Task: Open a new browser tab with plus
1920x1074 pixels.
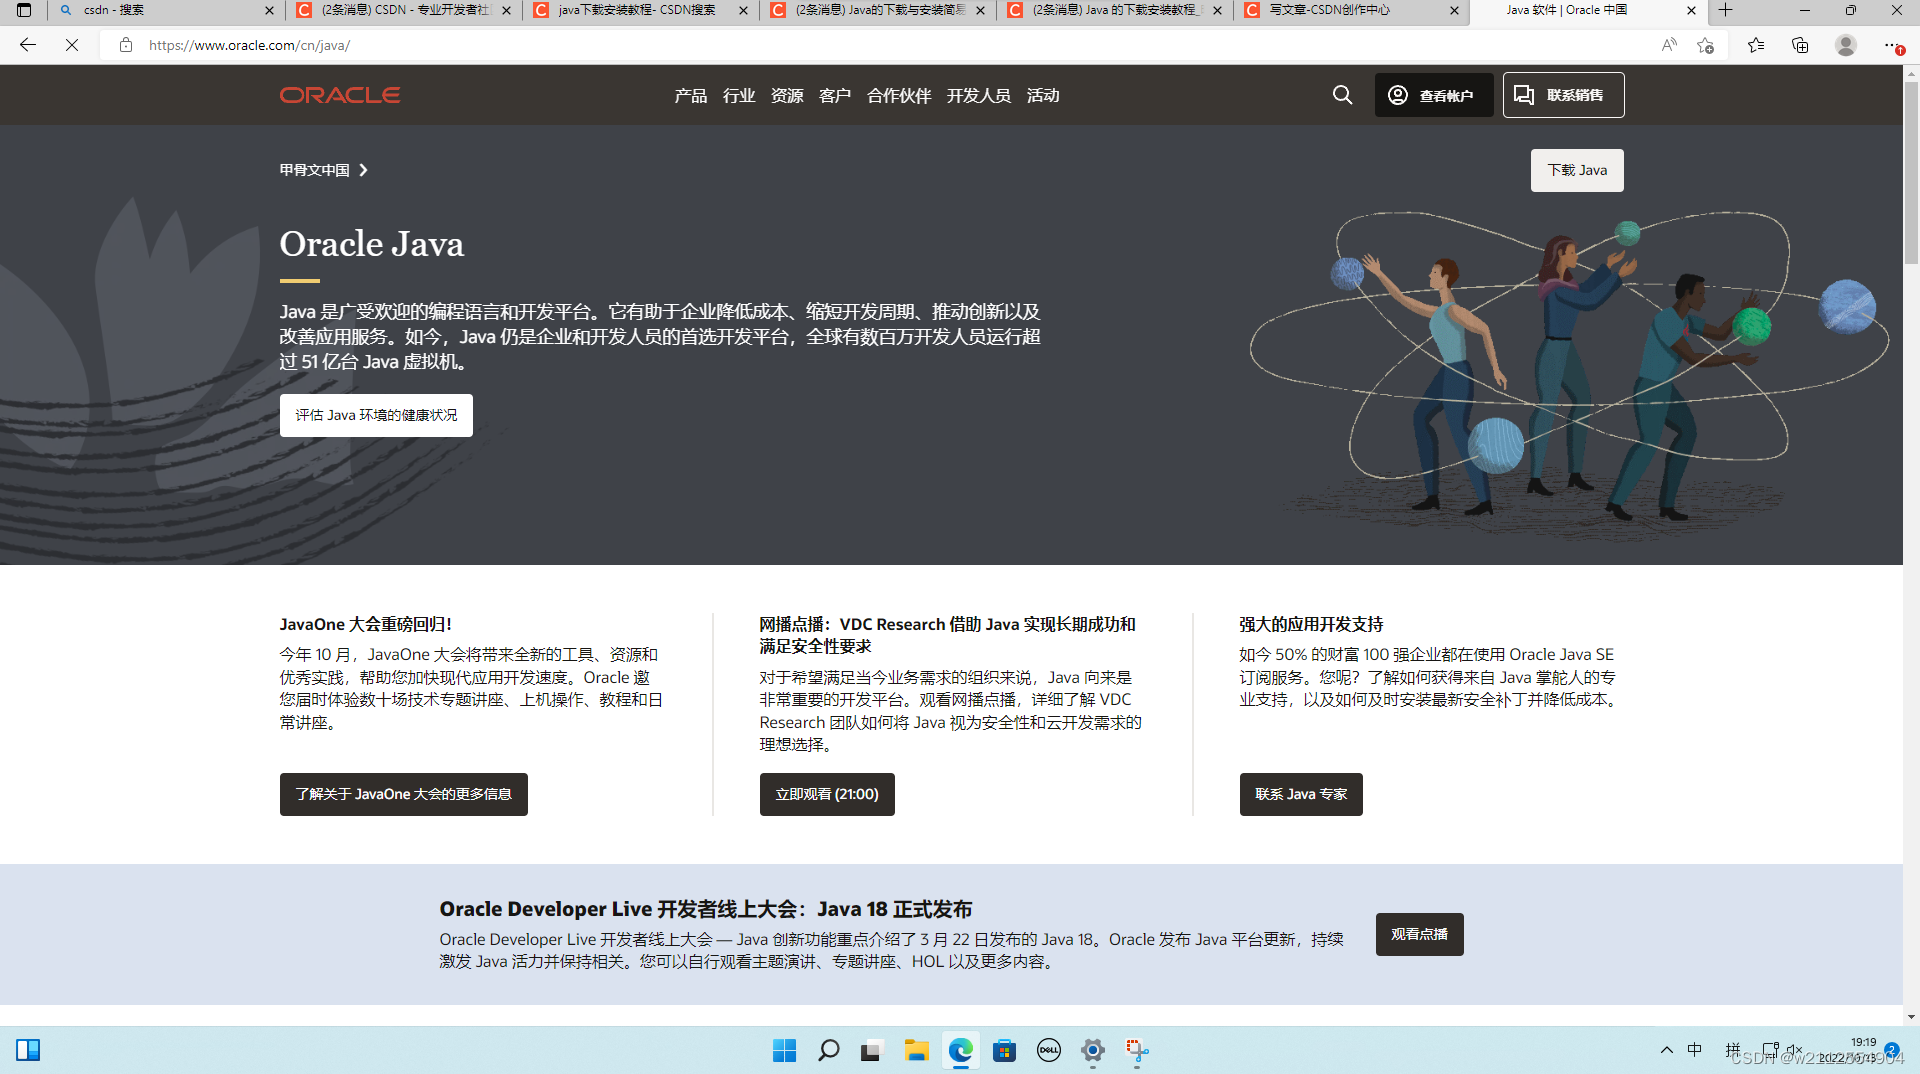Action: point(1725,10)
